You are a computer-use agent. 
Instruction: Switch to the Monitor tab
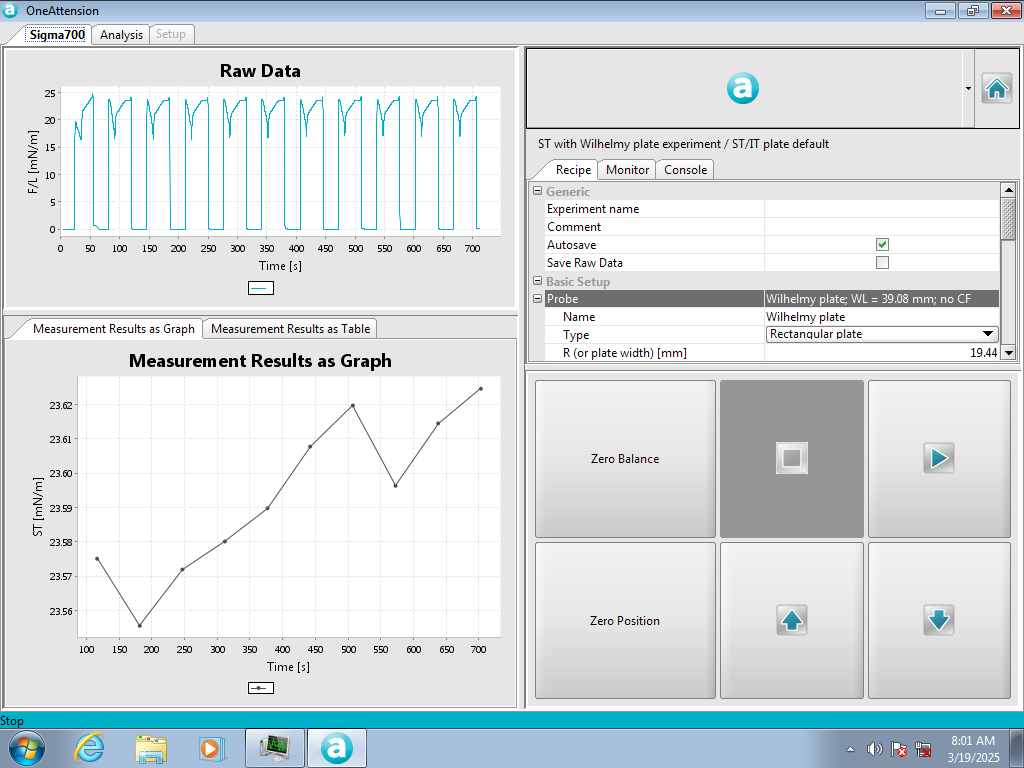(627, 170)
